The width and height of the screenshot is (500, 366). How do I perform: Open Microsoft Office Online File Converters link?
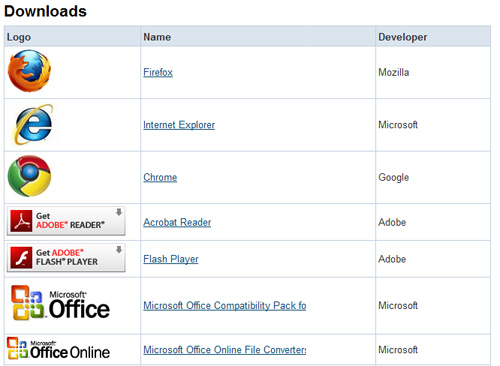click(x=225, y=350)
